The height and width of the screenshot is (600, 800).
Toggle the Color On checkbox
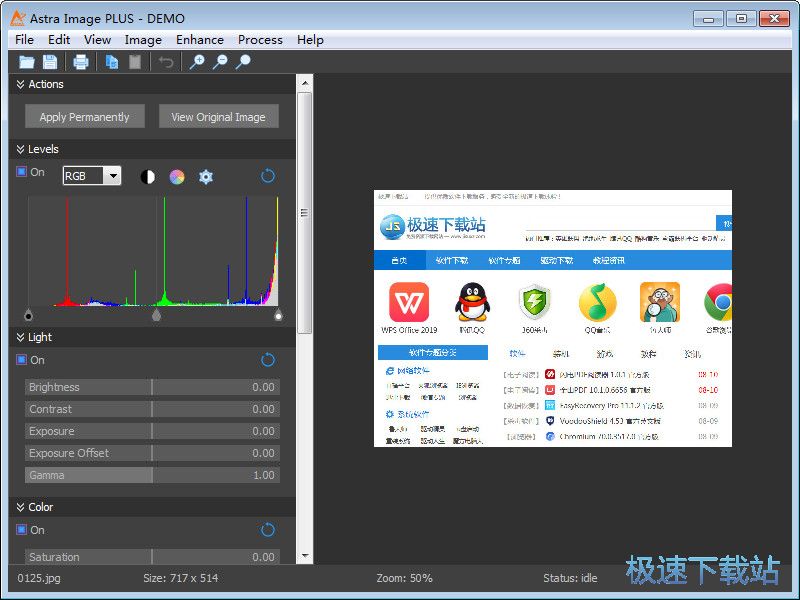click(x=22, y=530)
